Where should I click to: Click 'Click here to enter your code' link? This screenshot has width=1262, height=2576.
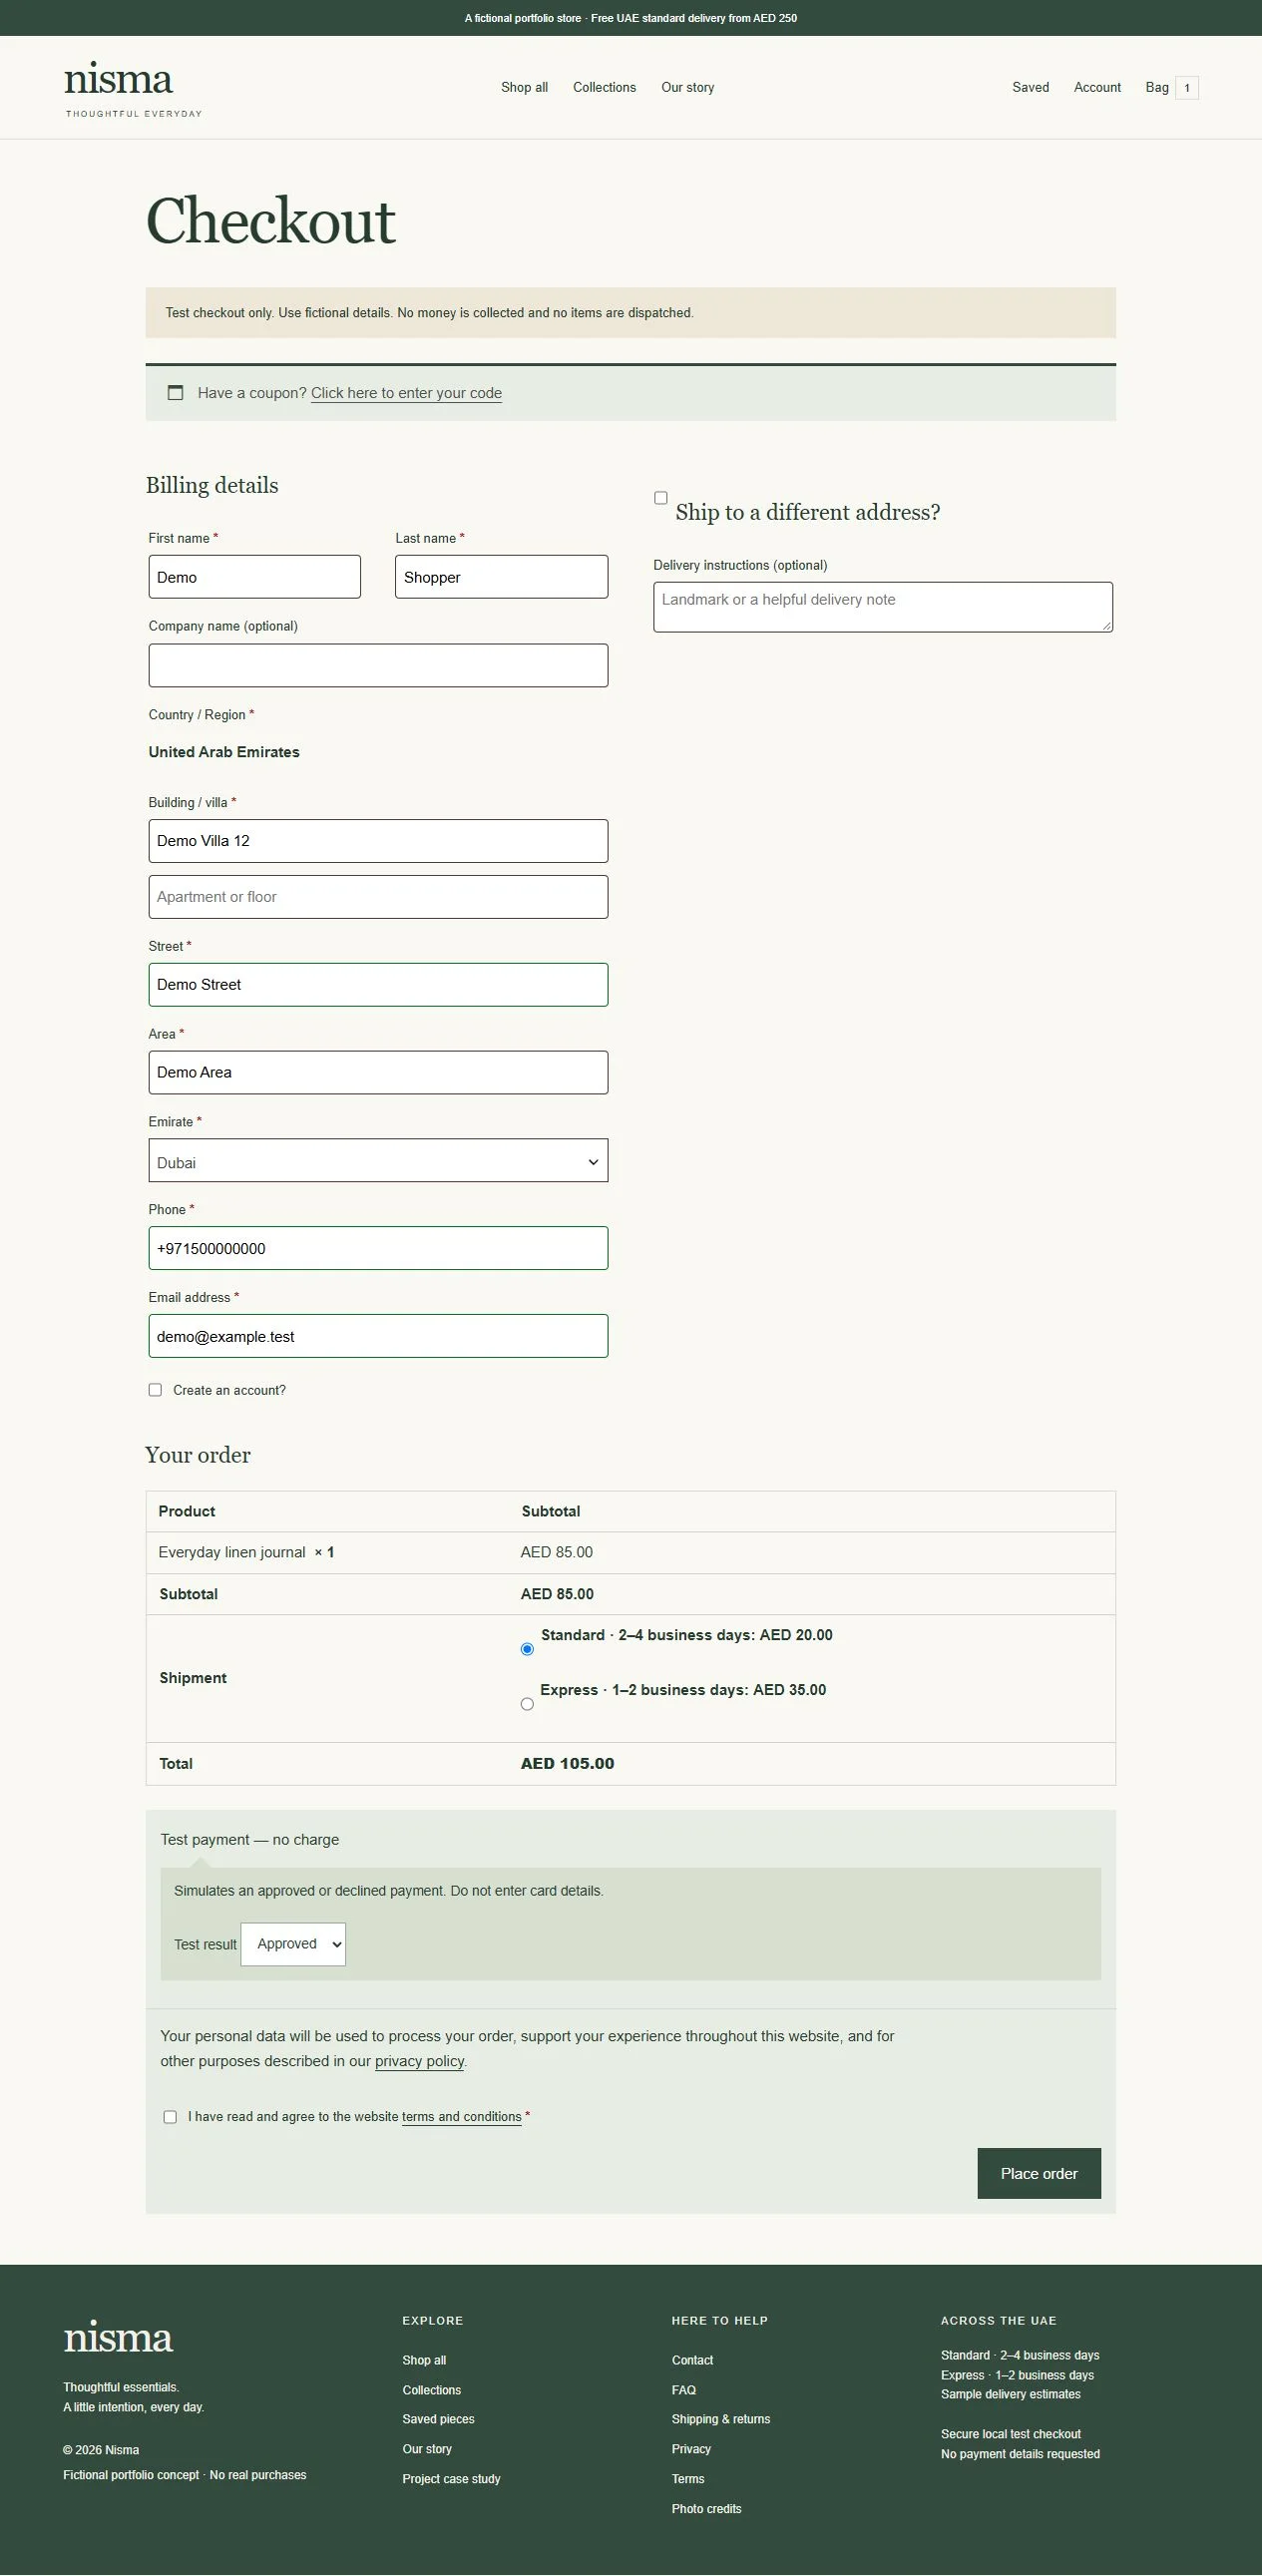[406, 393]
